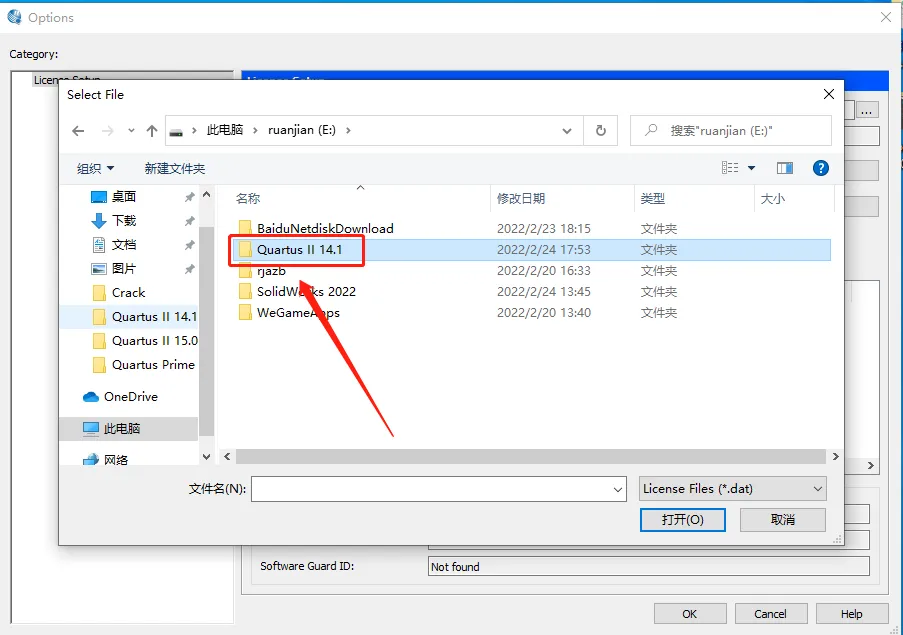
Task: Select the BaiduNetdiskDownload folder
Action: [325, 229]
